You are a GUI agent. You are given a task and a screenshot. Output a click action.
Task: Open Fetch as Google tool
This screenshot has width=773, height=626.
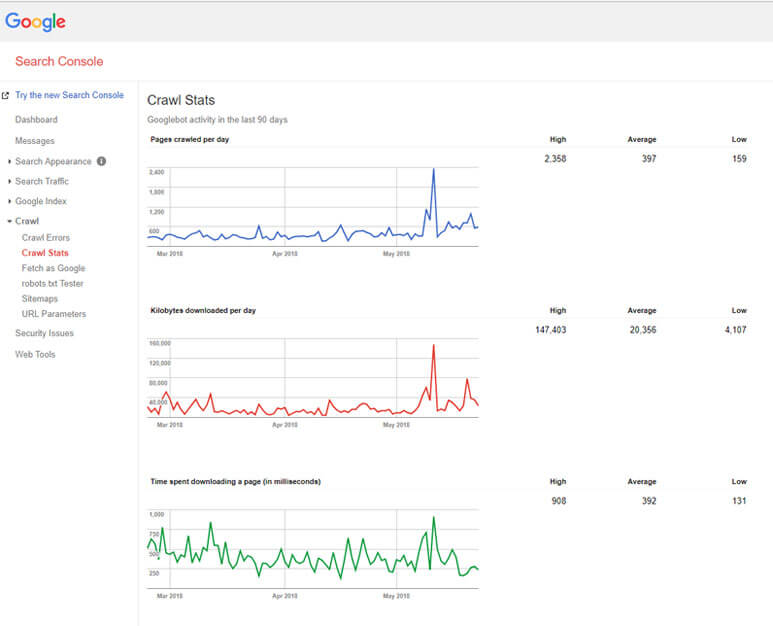pos(53,268)
